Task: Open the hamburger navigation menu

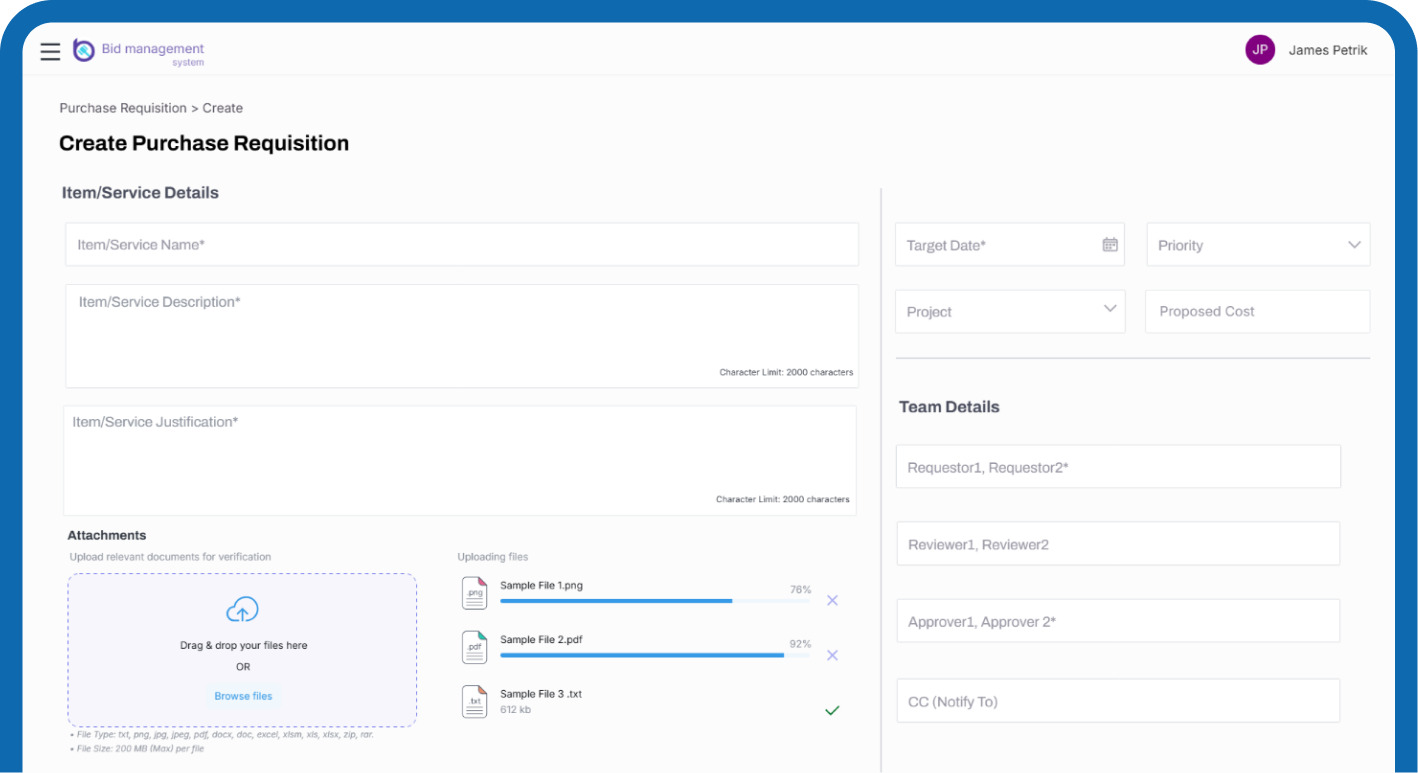Action: [x=50, y=51]
